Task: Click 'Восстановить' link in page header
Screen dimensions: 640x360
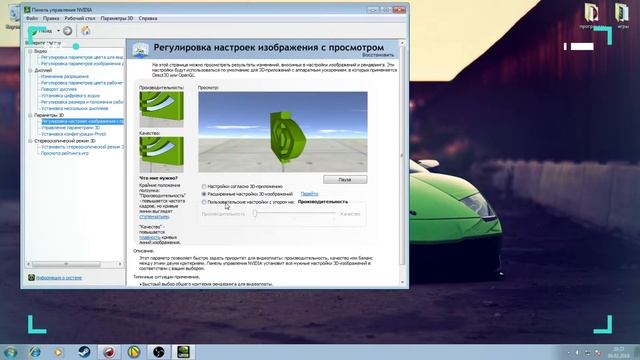Action: 378,55
